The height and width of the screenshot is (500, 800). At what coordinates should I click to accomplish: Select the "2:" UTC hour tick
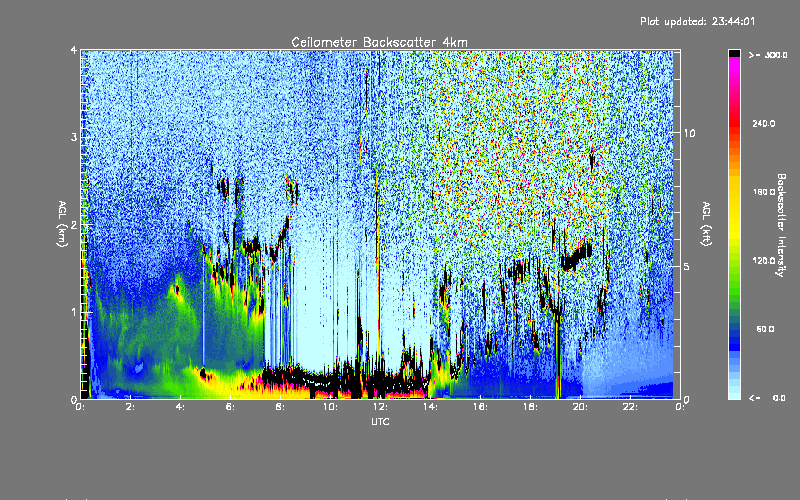tap(131, 407)
